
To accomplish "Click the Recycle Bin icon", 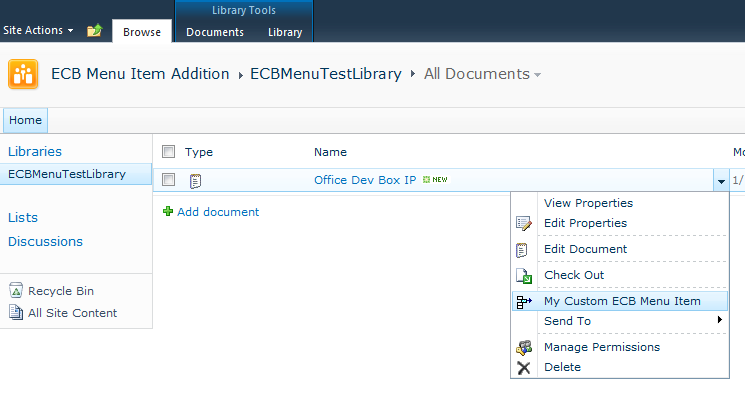I will 16,290.
